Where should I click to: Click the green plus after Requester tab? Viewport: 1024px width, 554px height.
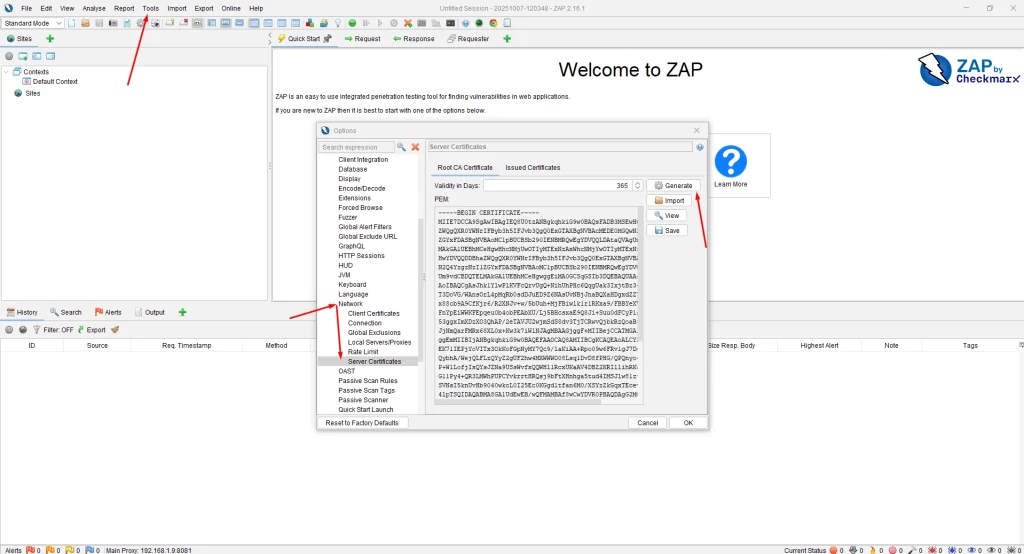(507, 38)
